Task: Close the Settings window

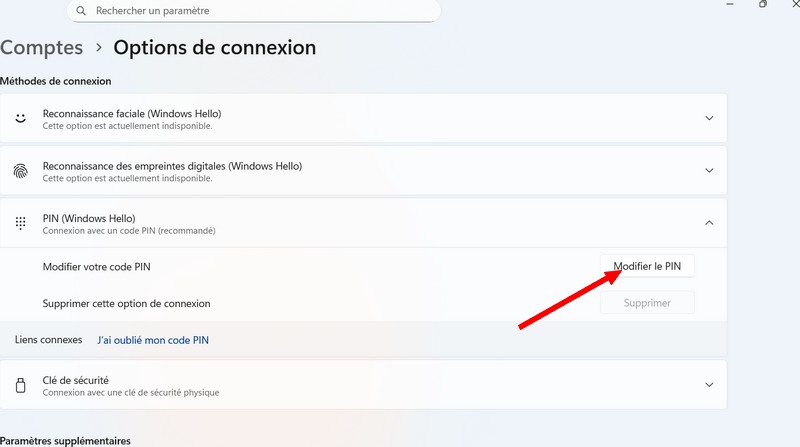Action: click(x=794, y=5)
